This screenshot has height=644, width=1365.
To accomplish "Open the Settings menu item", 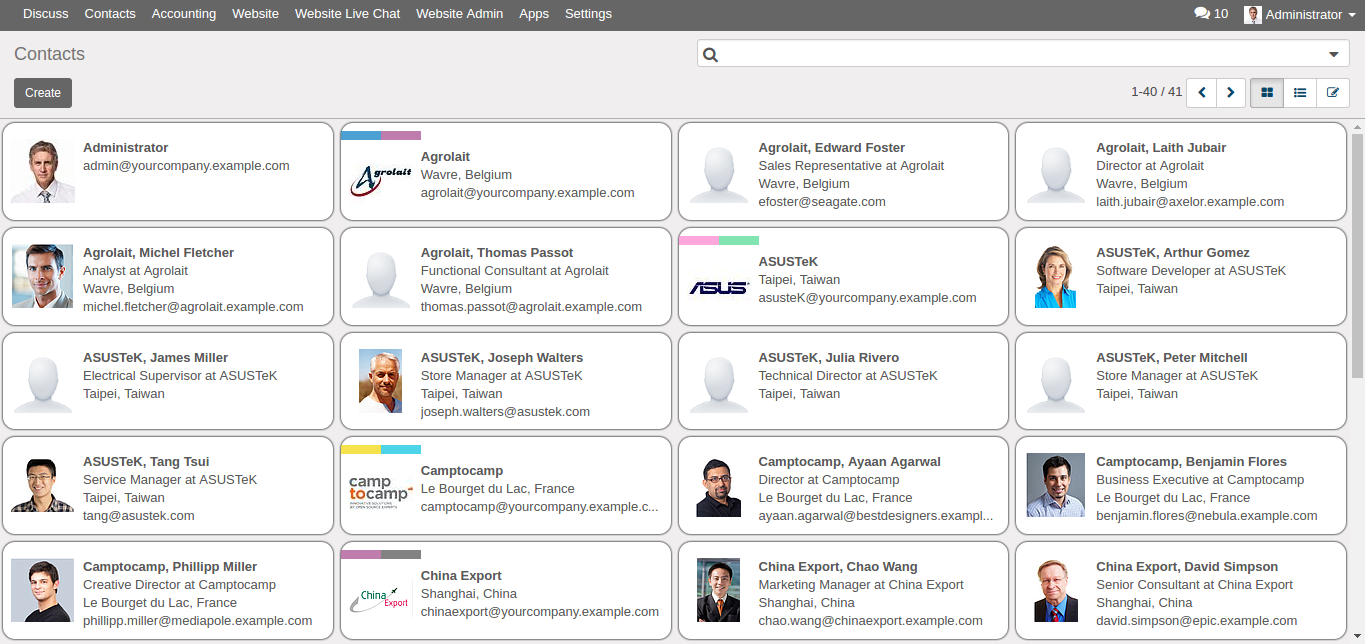I will coord(588,14).
